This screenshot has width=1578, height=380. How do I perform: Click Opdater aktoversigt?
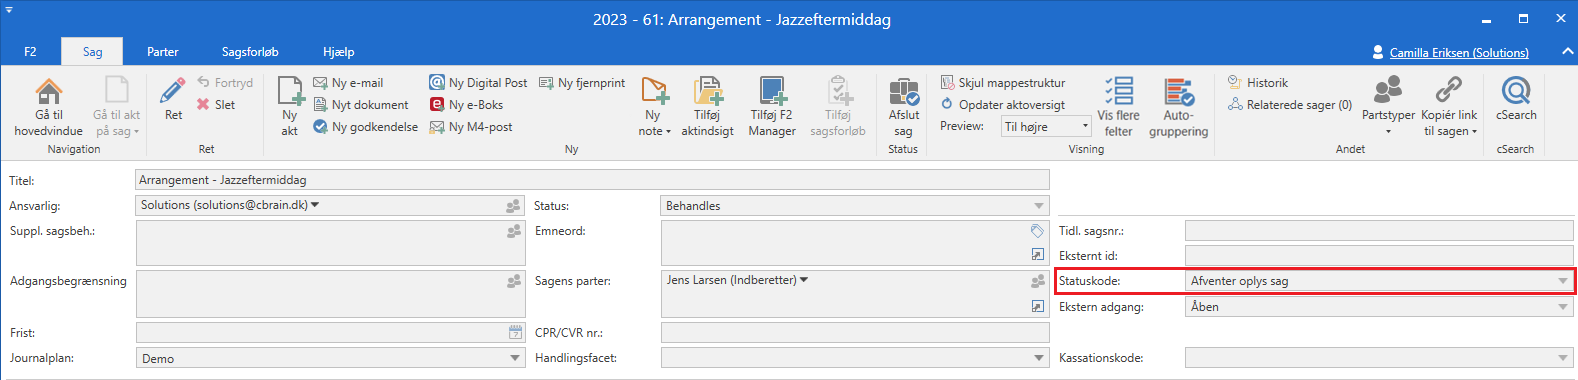click(1003, 105)
